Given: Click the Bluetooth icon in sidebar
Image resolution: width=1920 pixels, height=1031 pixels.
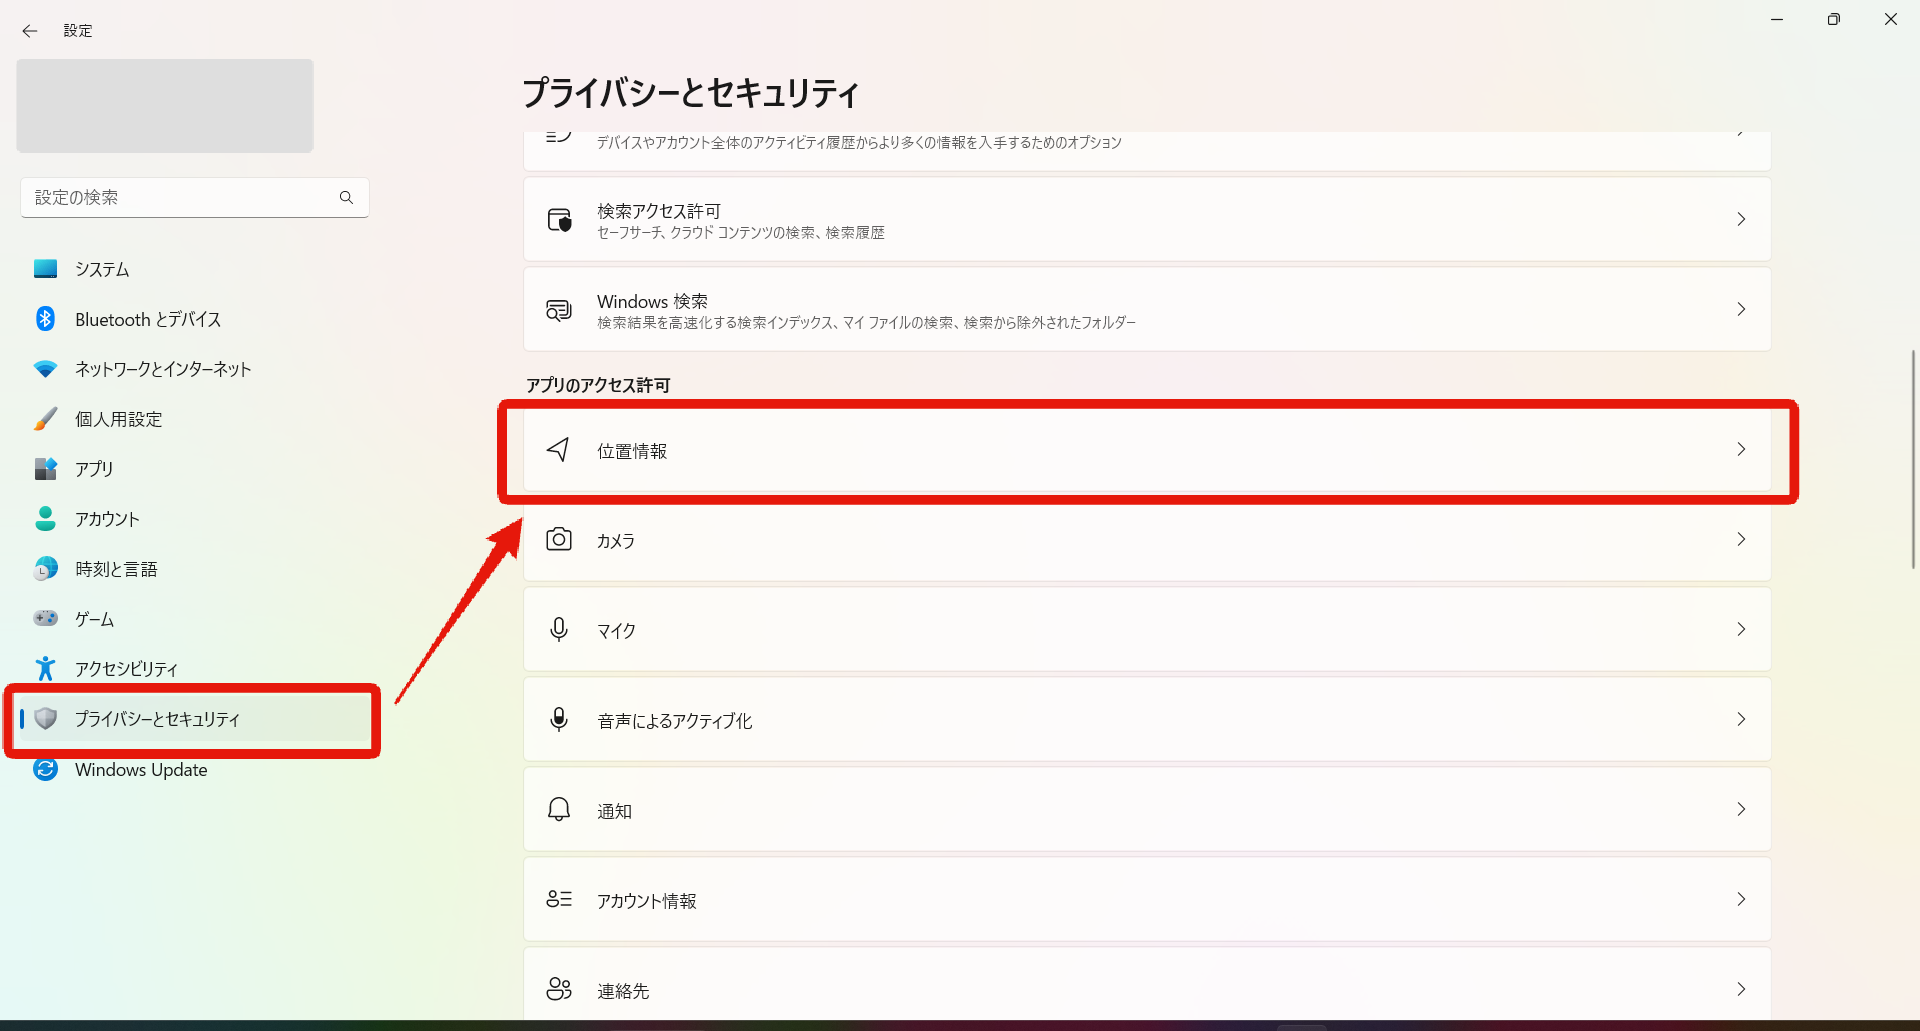Looking at the screenshot, I should tap(45, 319).
